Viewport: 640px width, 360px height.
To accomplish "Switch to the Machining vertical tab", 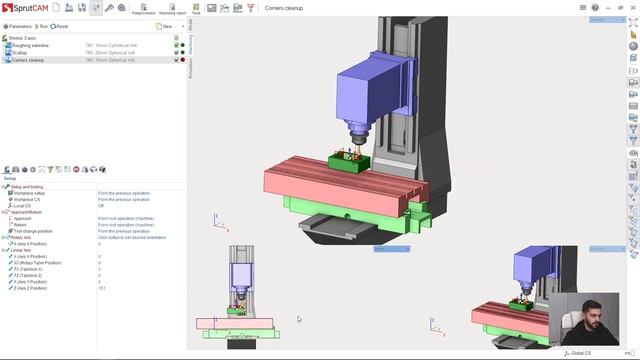I will pos(190,44).
